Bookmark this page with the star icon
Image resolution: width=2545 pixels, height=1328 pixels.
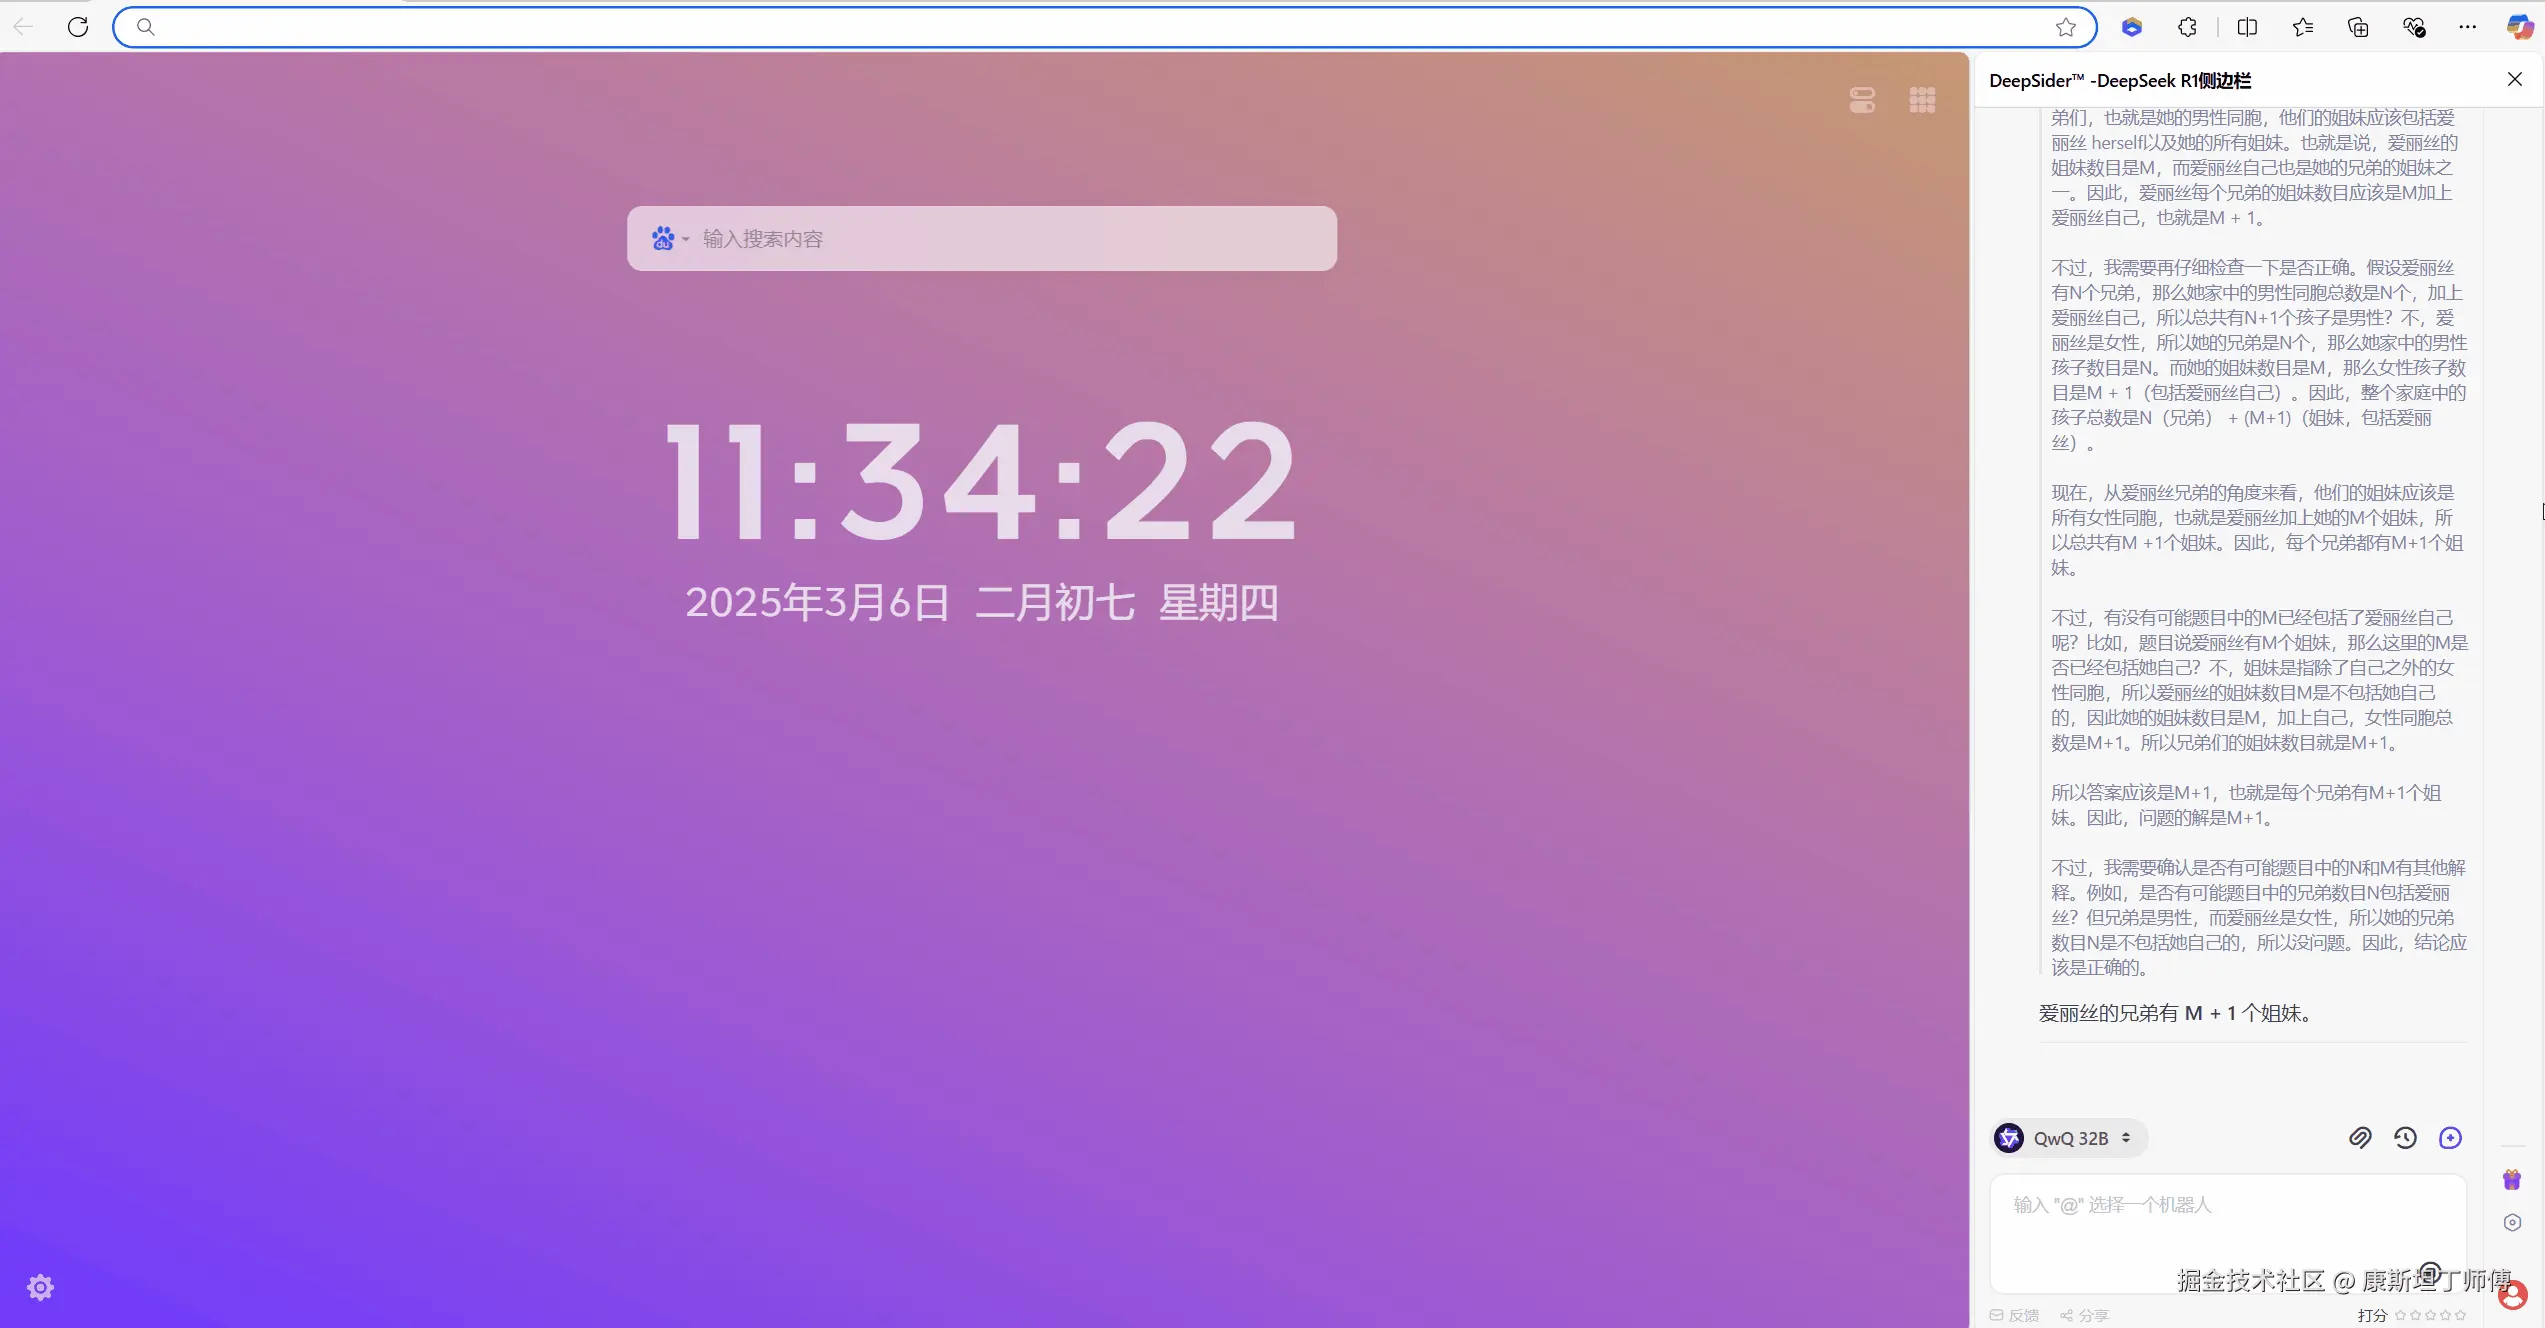2065,27
